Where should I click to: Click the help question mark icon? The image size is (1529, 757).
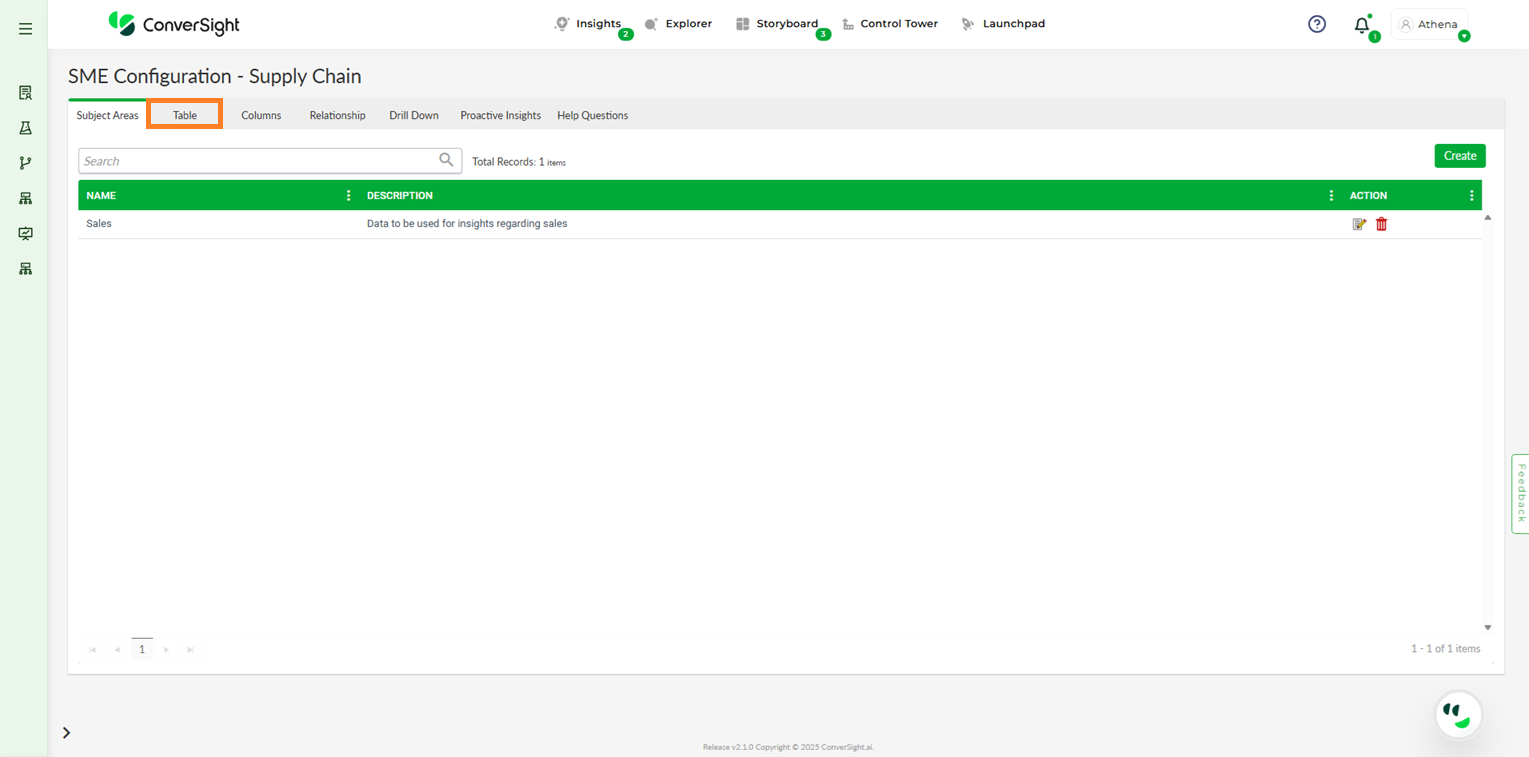click(x=1317, y=24)
